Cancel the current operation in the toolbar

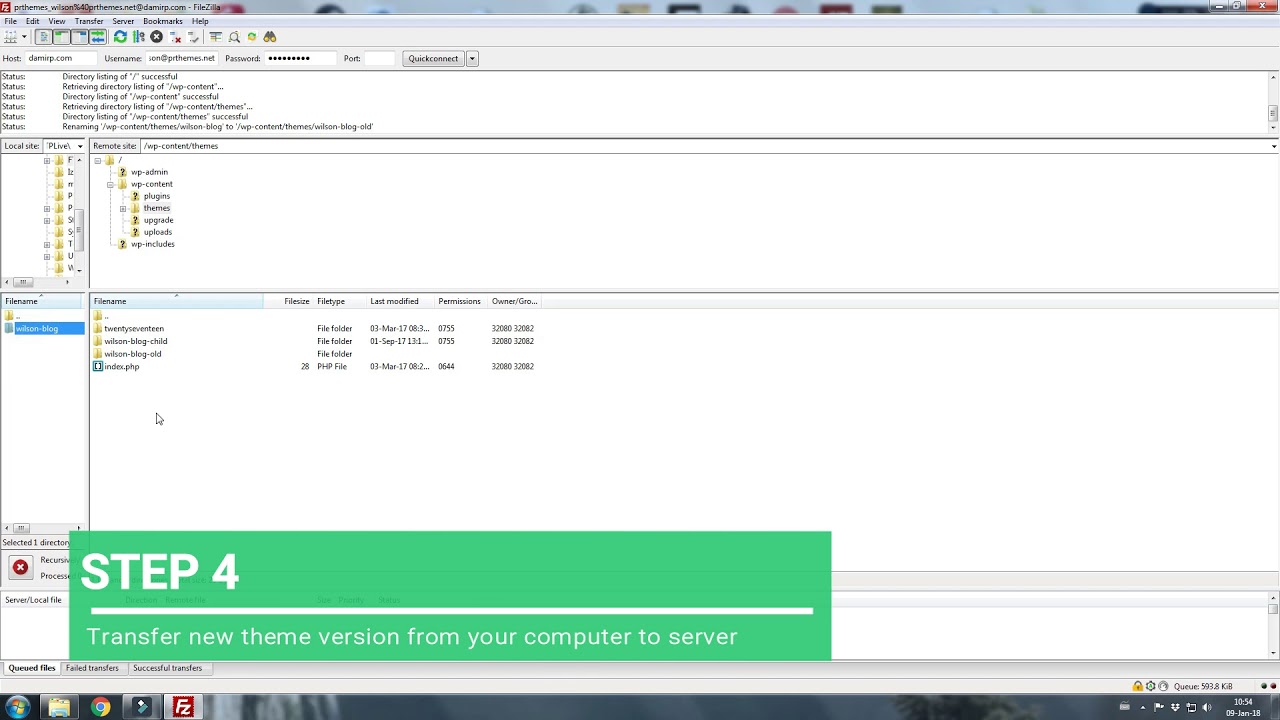coord(156,37)
